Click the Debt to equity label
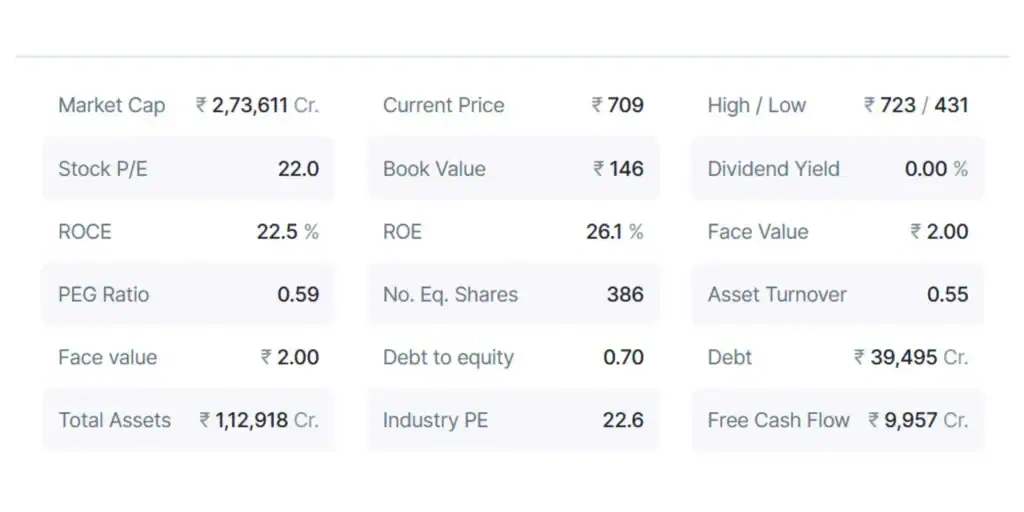Screen dimensions: 1024x512 point(448,358)
